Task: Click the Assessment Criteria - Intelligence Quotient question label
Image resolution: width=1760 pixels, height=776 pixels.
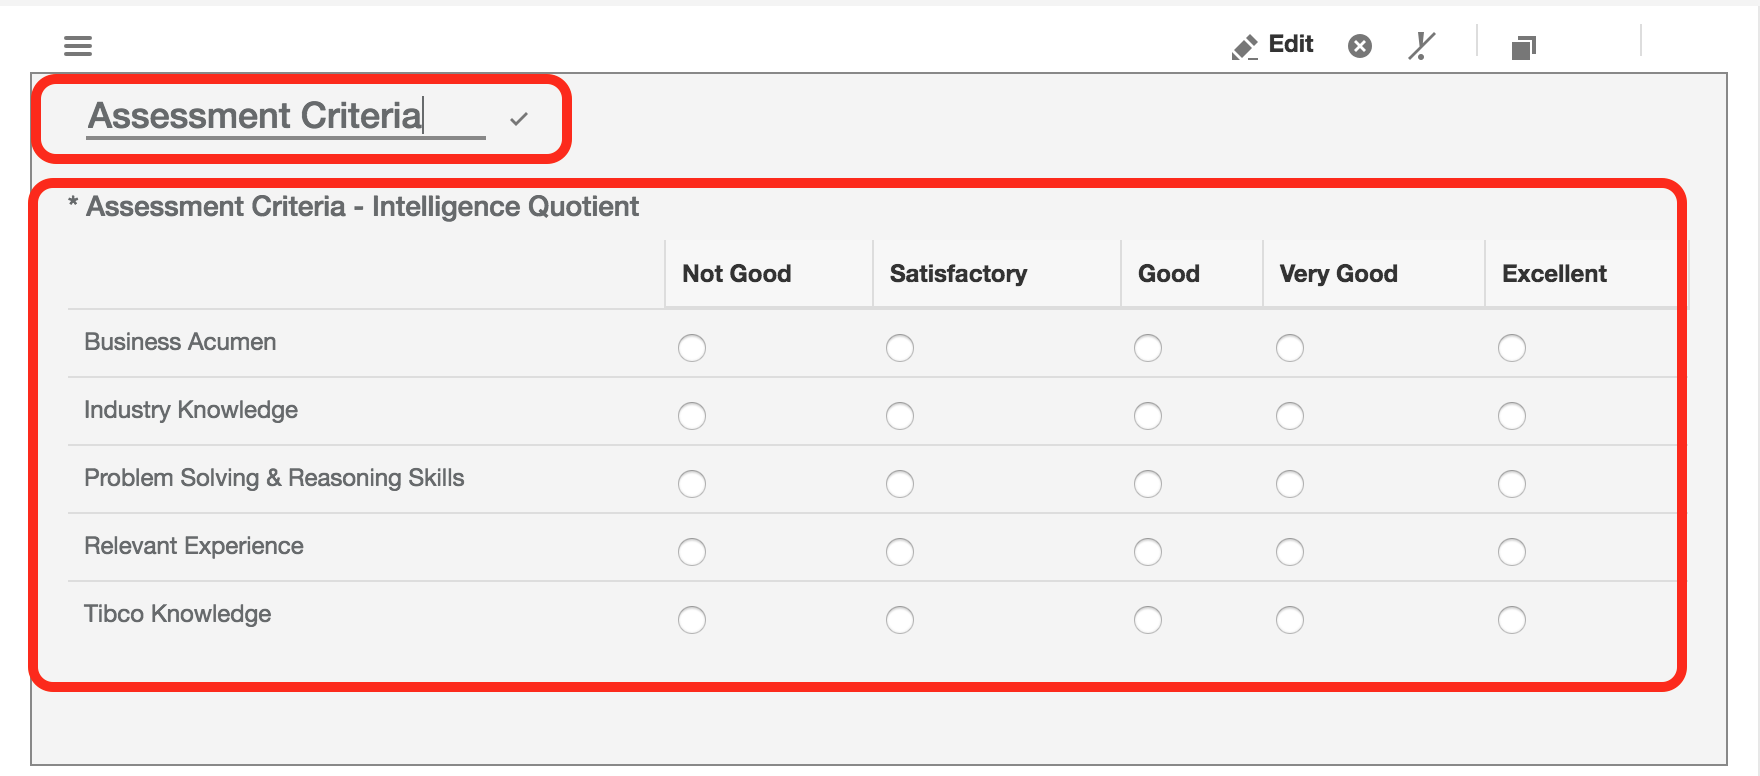Action: (x=362, y=207)
